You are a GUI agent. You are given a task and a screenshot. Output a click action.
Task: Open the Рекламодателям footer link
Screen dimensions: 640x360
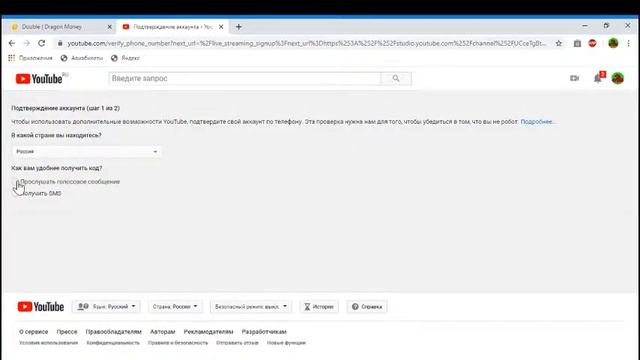click(208, 332)
